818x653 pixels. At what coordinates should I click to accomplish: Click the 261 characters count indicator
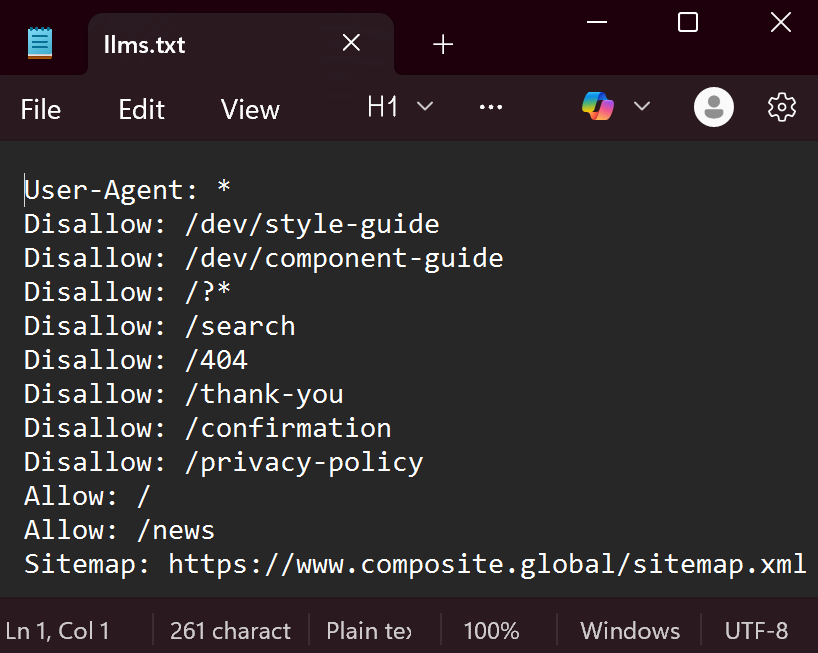point(229,630)
